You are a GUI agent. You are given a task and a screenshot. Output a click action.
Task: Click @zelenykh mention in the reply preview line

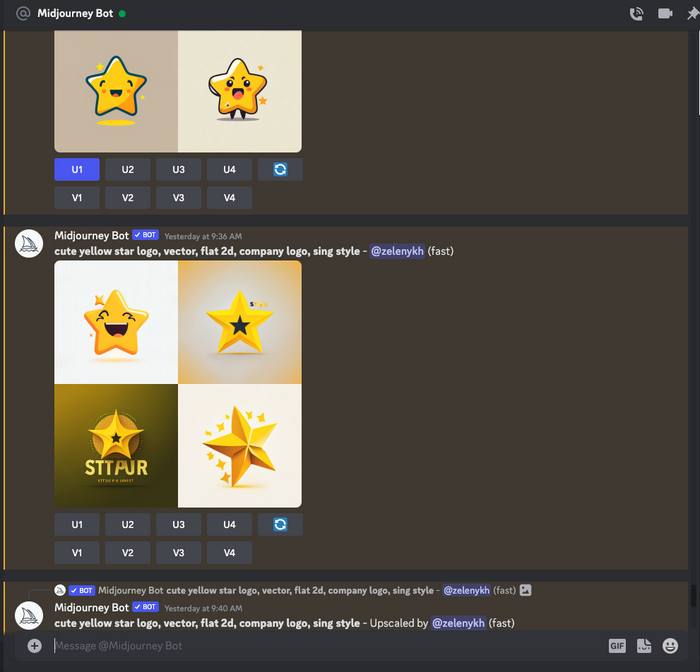coord(466,590)
